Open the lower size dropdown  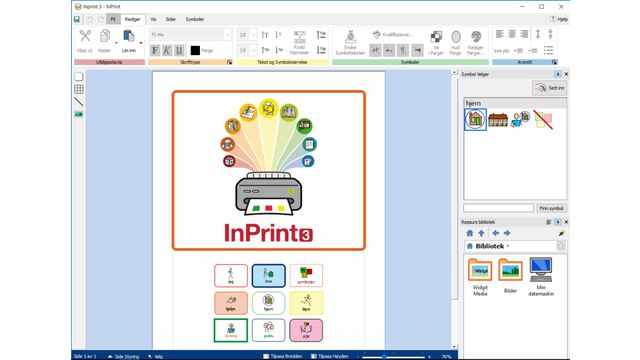point(253,50)
